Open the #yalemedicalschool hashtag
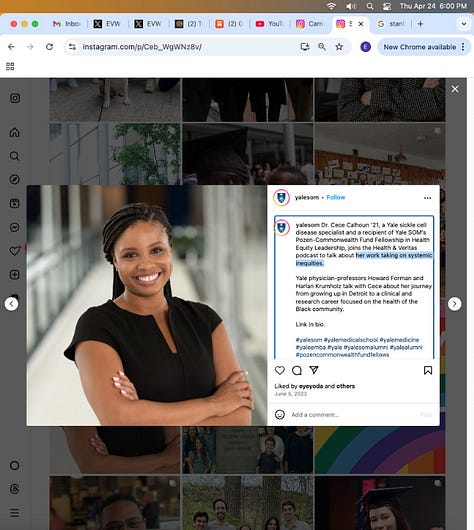This screenshot has height=530, width=474. click(351, 340)
